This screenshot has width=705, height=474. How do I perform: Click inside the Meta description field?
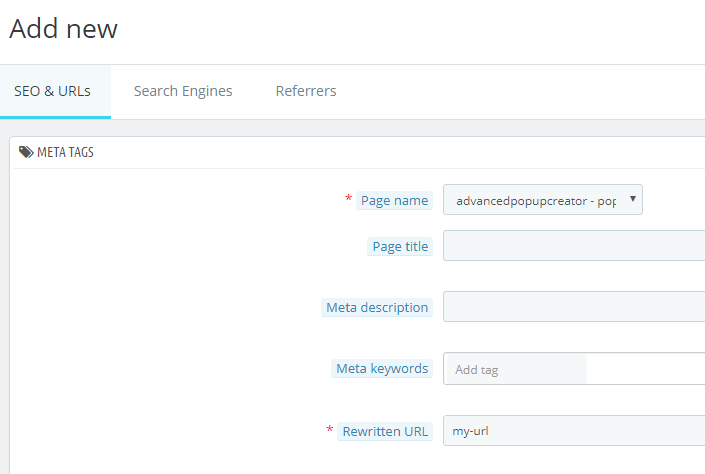coord(574,307)
